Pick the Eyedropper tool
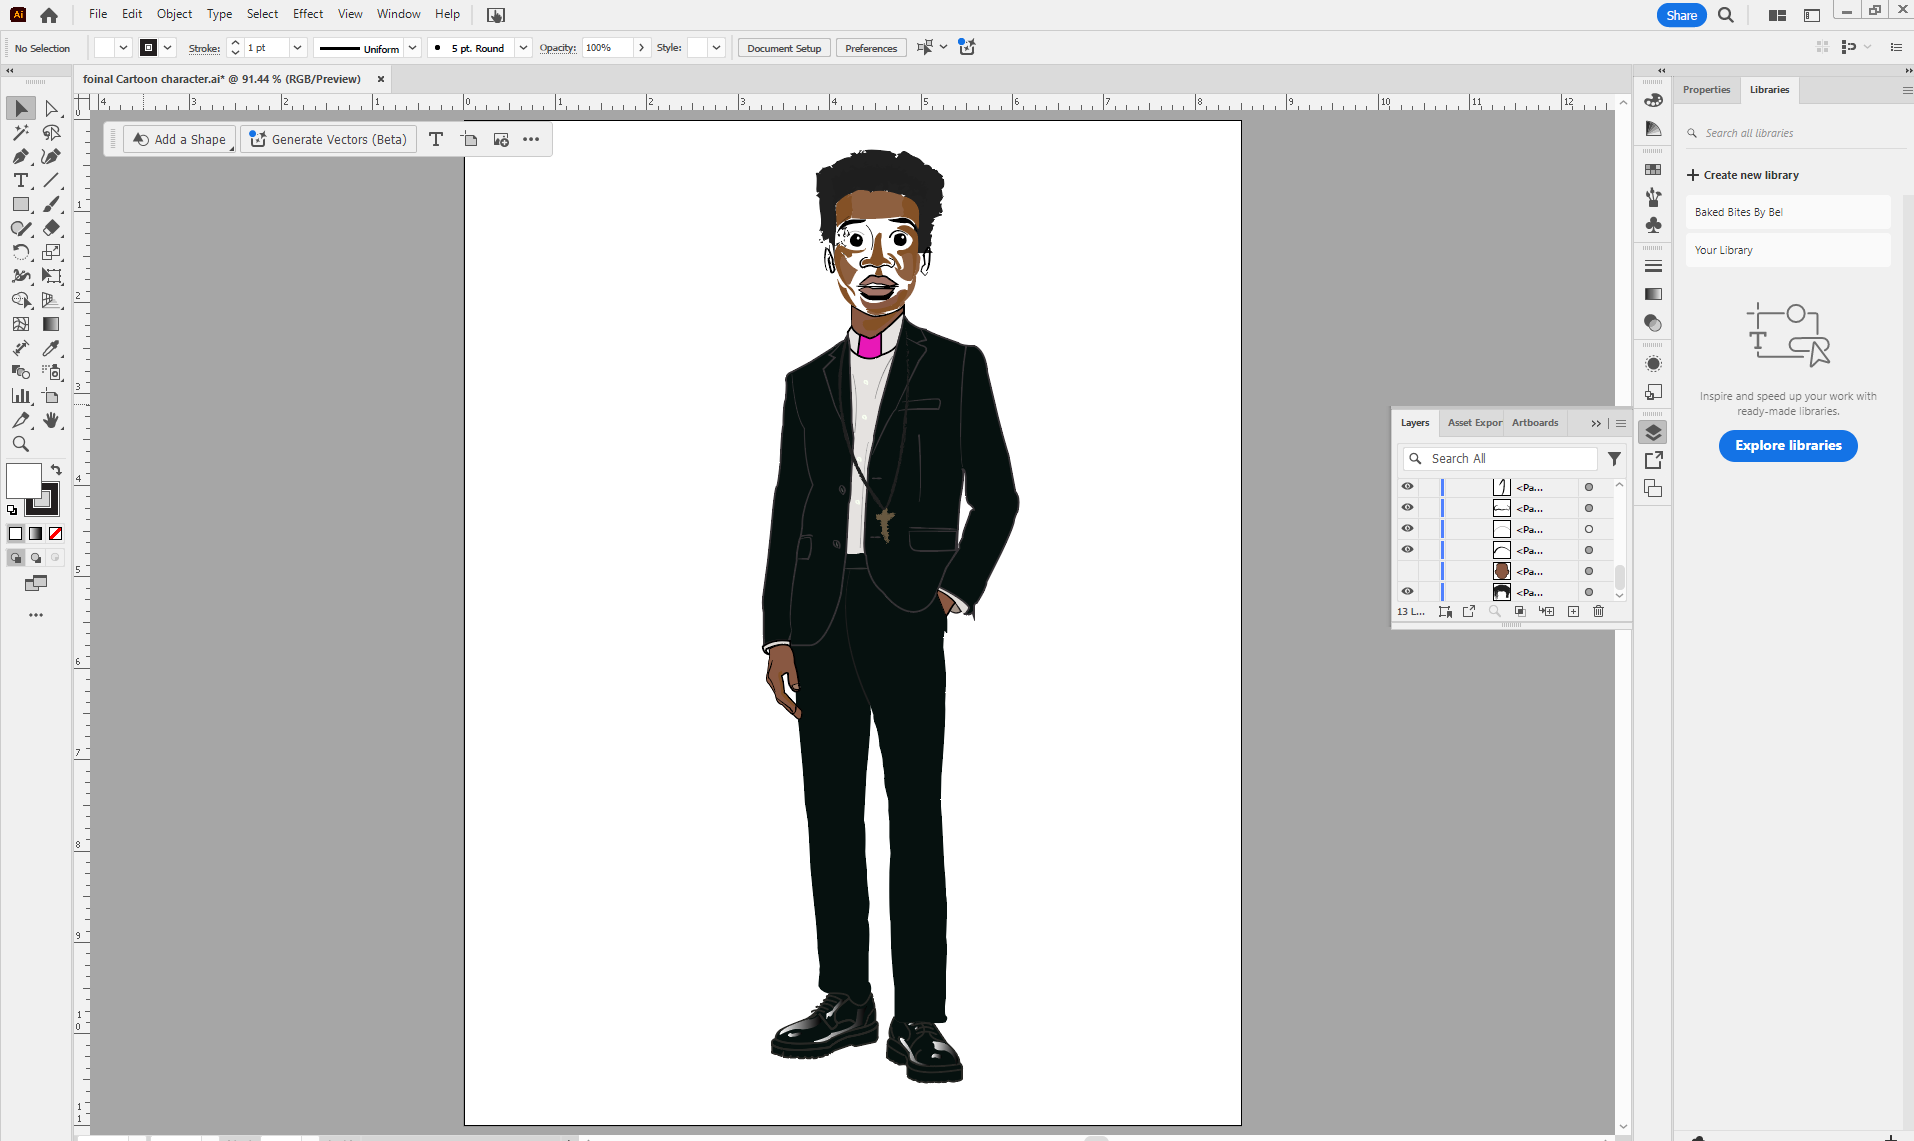Screen dimensions: 1914x1141 tap(52, 348)
